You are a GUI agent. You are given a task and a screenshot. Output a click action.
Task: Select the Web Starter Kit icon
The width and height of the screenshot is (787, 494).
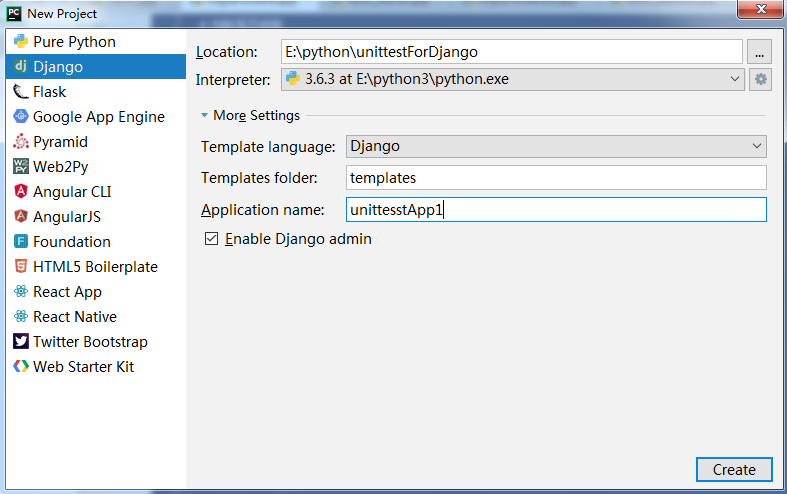click(21, 366)
